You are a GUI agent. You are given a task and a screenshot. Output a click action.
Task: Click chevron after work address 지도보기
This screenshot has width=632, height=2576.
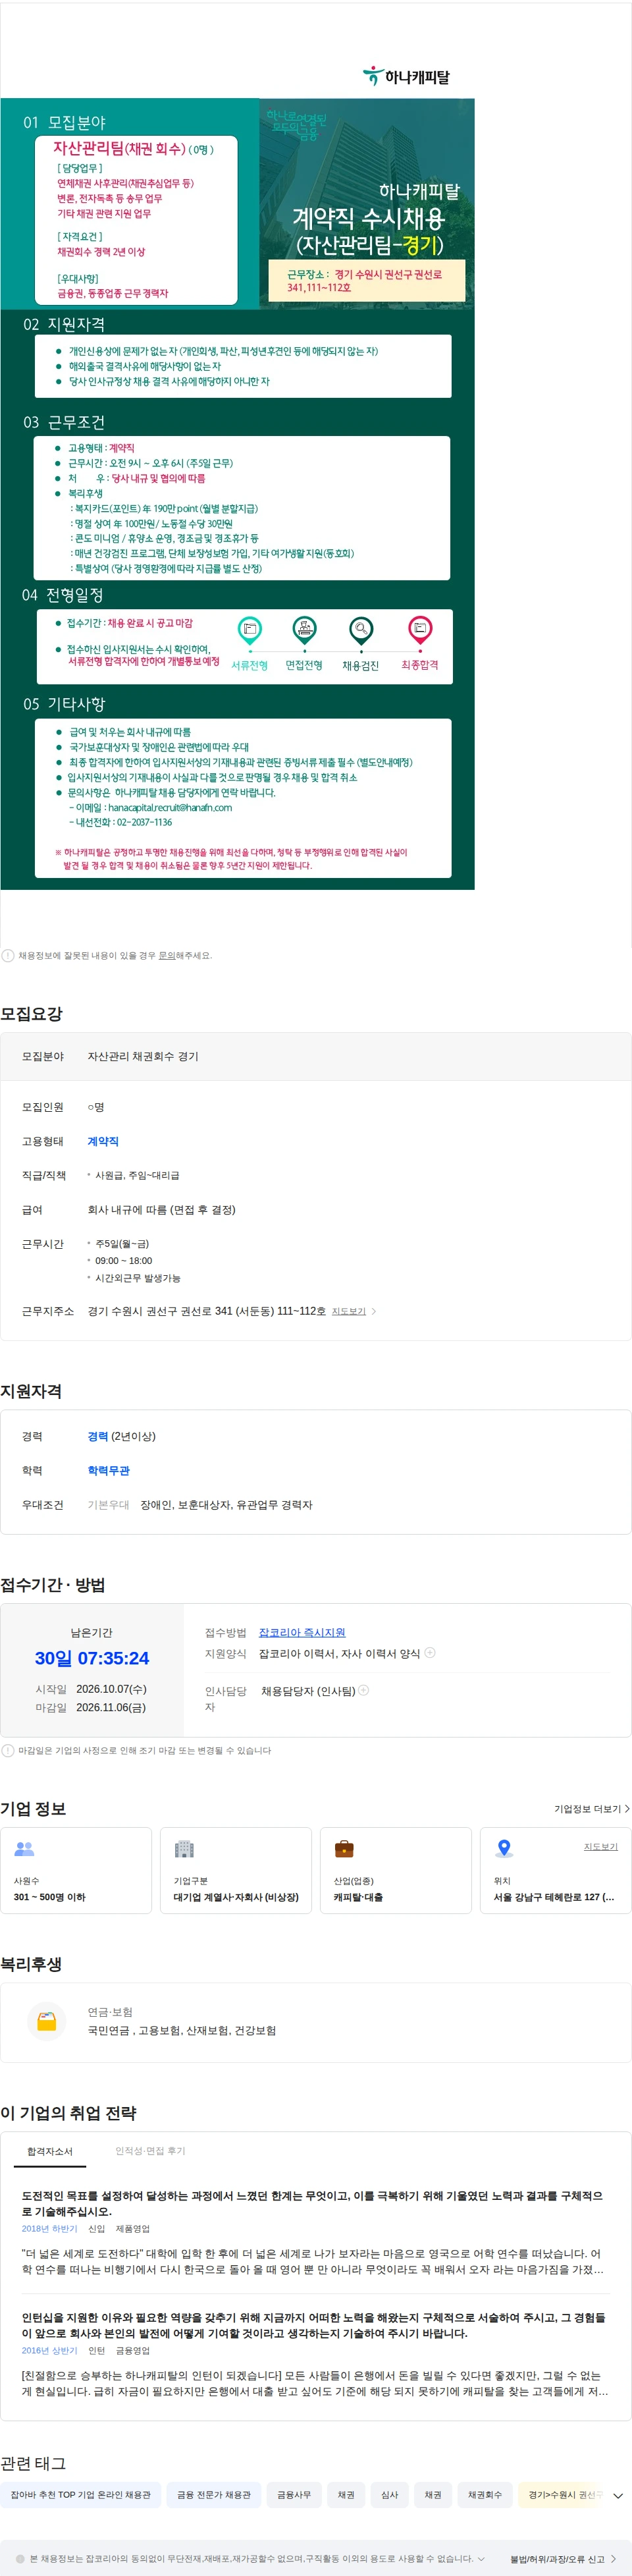tap(374, 1311)
